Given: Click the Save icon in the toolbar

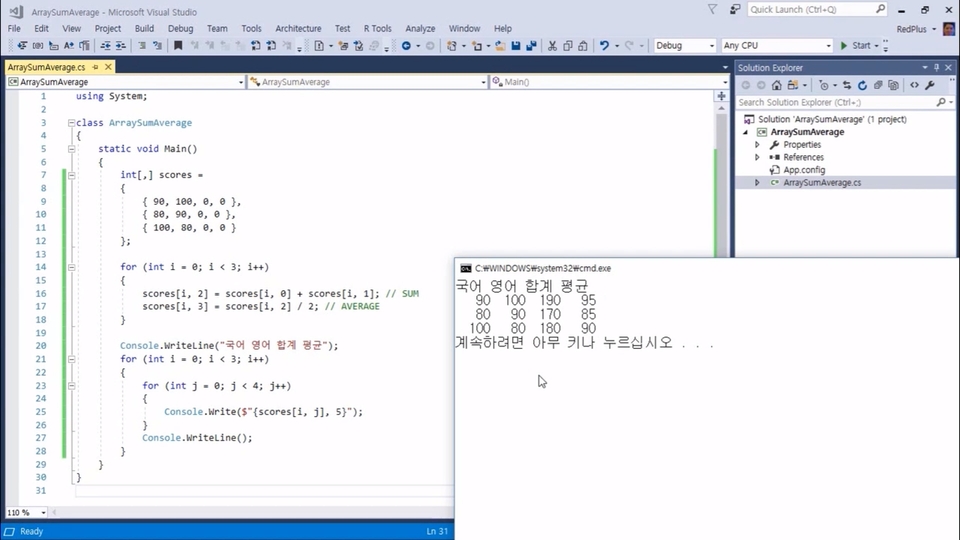Looking at the screenshot, I should pos(516,46).
